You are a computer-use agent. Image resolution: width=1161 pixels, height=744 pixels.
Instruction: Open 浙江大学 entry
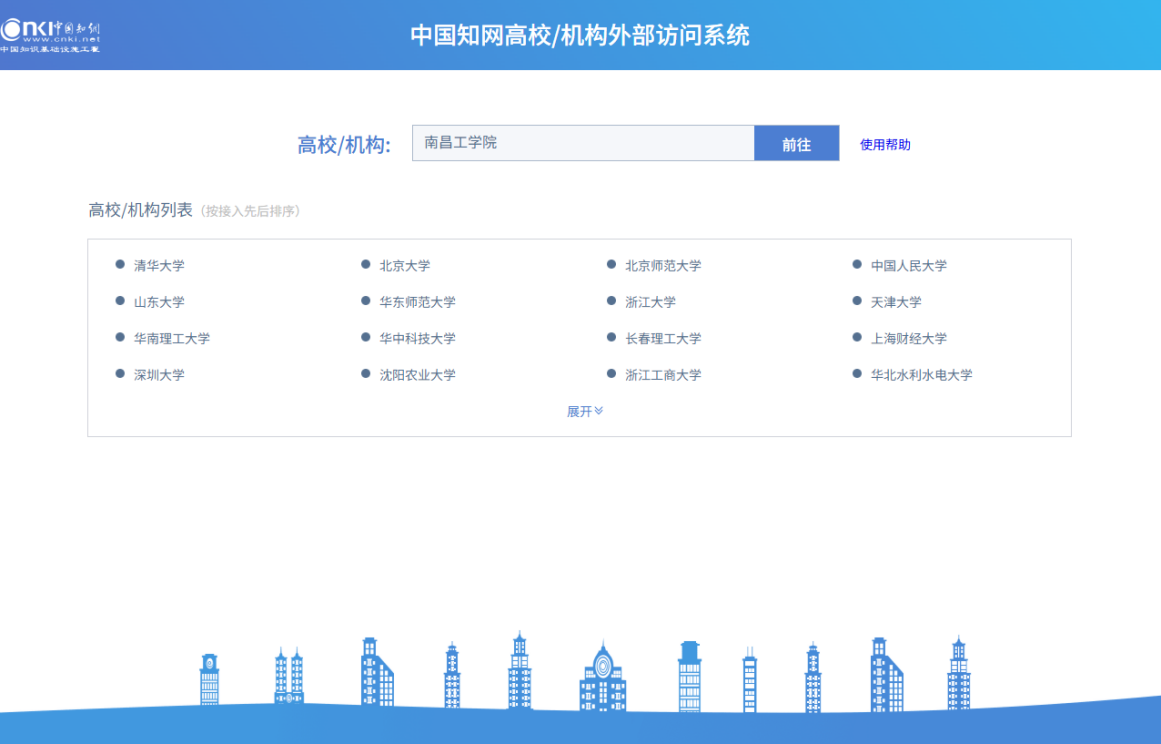(x=650, y=302)
